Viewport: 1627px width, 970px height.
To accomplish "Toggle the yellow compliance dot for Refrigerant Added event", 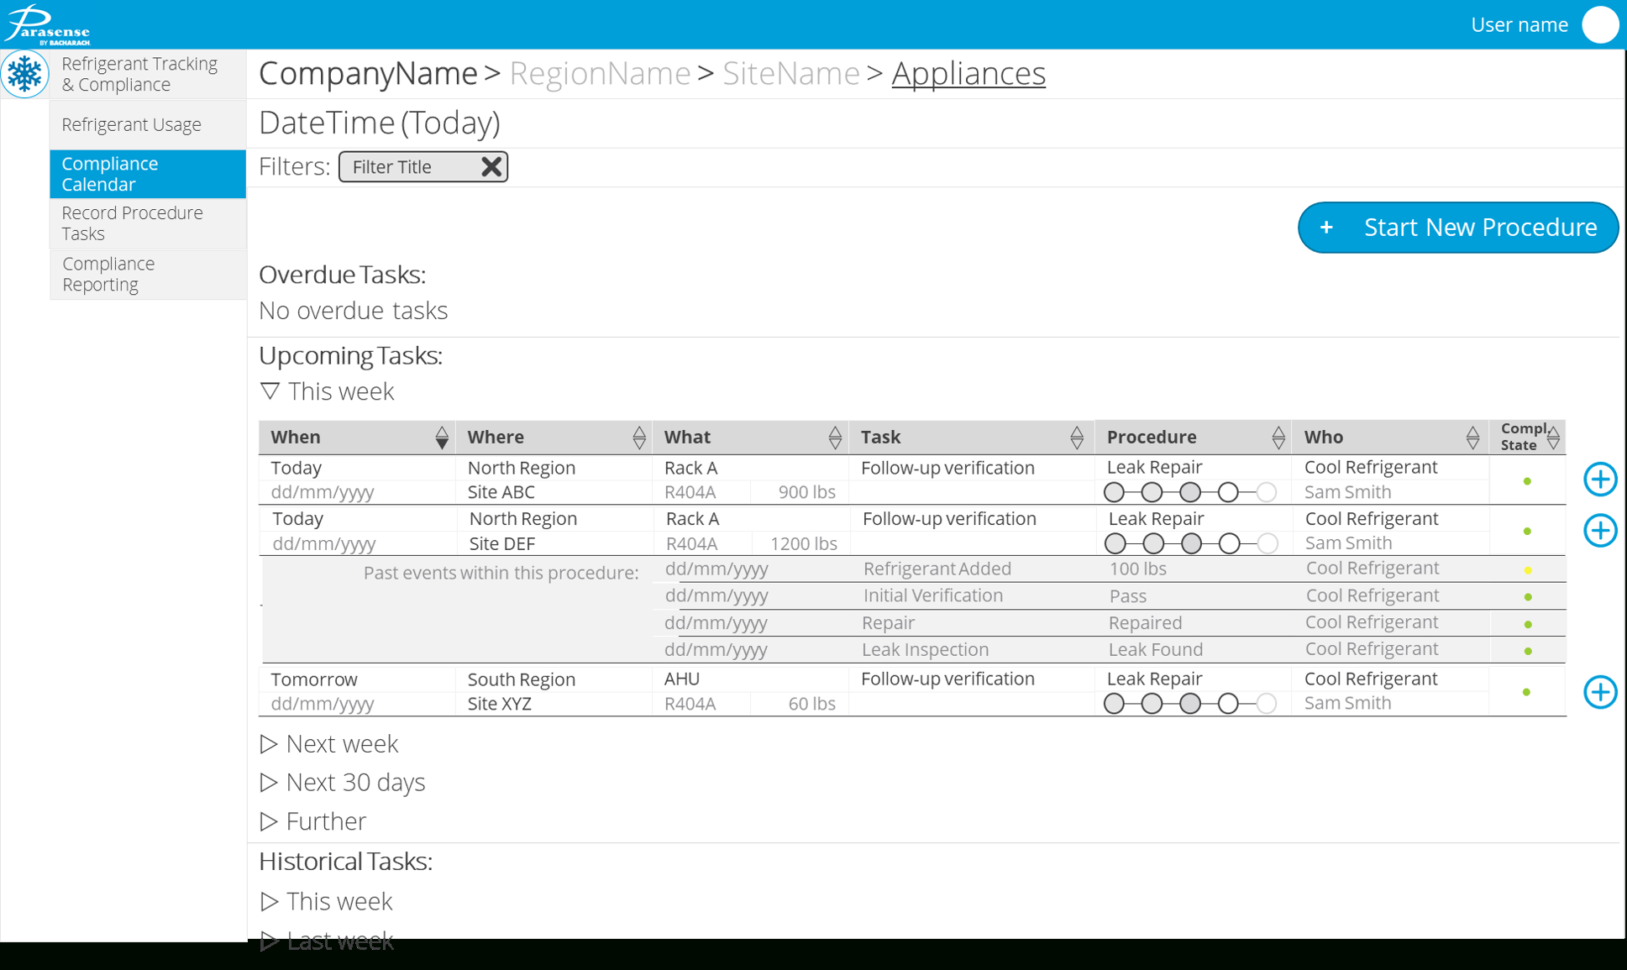I will [1527, 568].
